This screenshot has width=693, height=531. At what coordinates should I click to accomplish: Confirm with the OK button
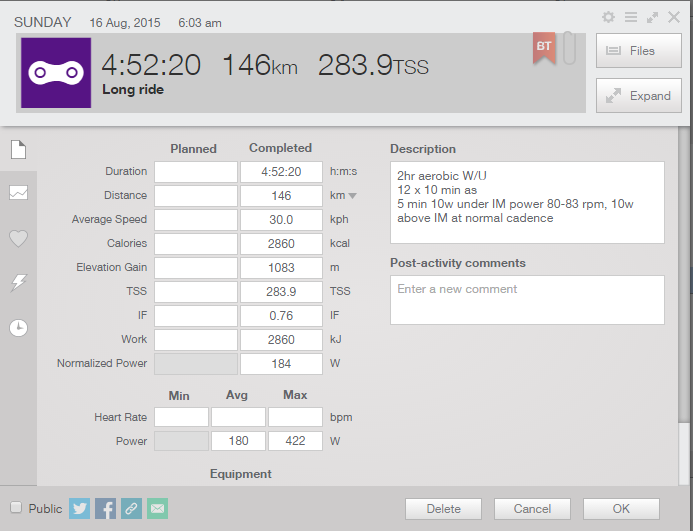tap(621, 509)
